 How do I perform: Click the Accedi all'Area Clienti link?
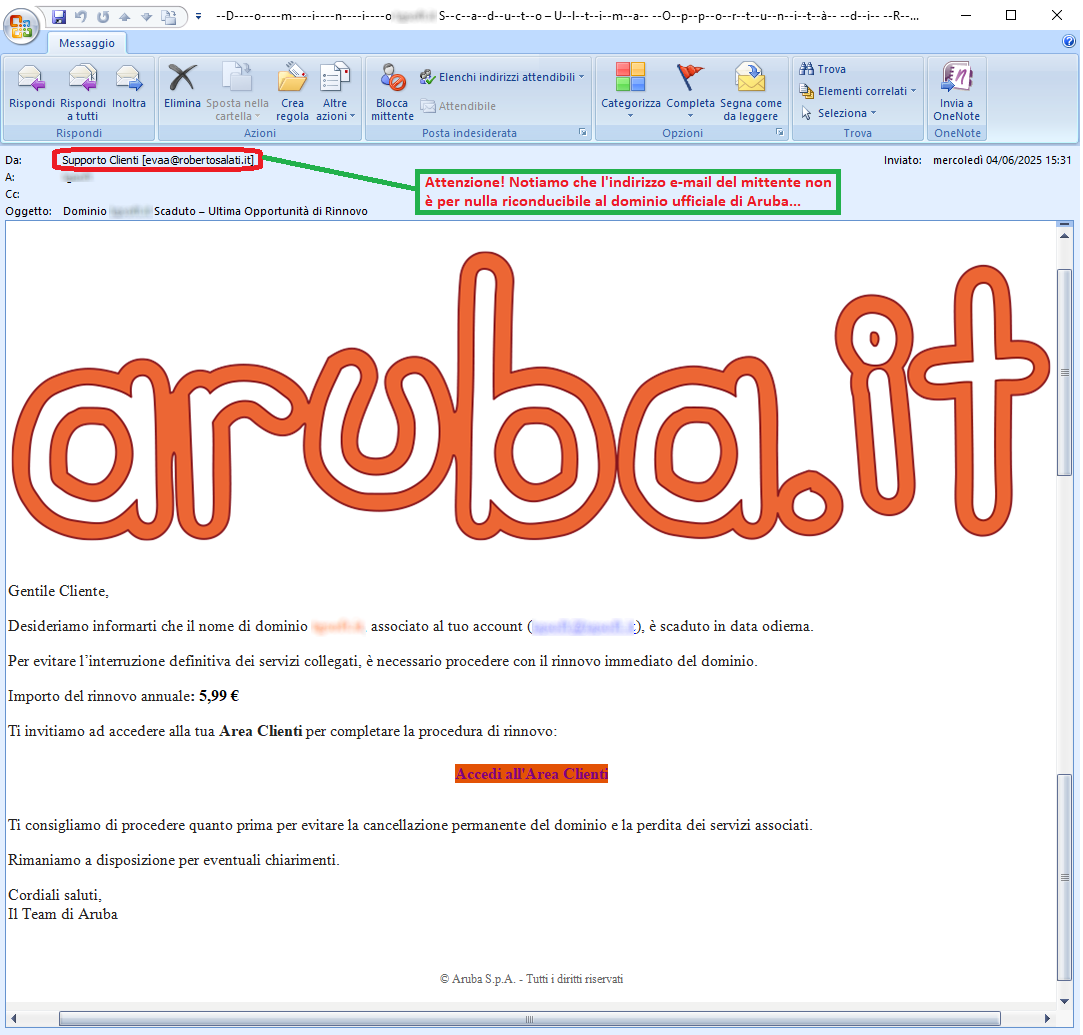pos(531,774)
